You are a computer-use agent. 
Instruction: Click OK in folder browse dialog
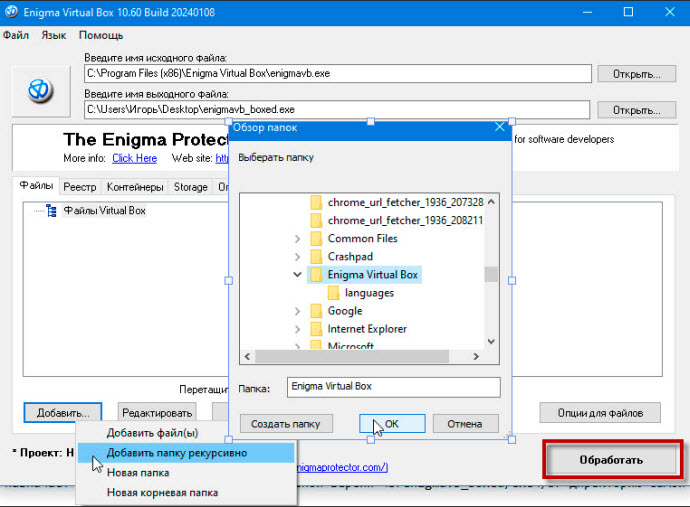392,424
